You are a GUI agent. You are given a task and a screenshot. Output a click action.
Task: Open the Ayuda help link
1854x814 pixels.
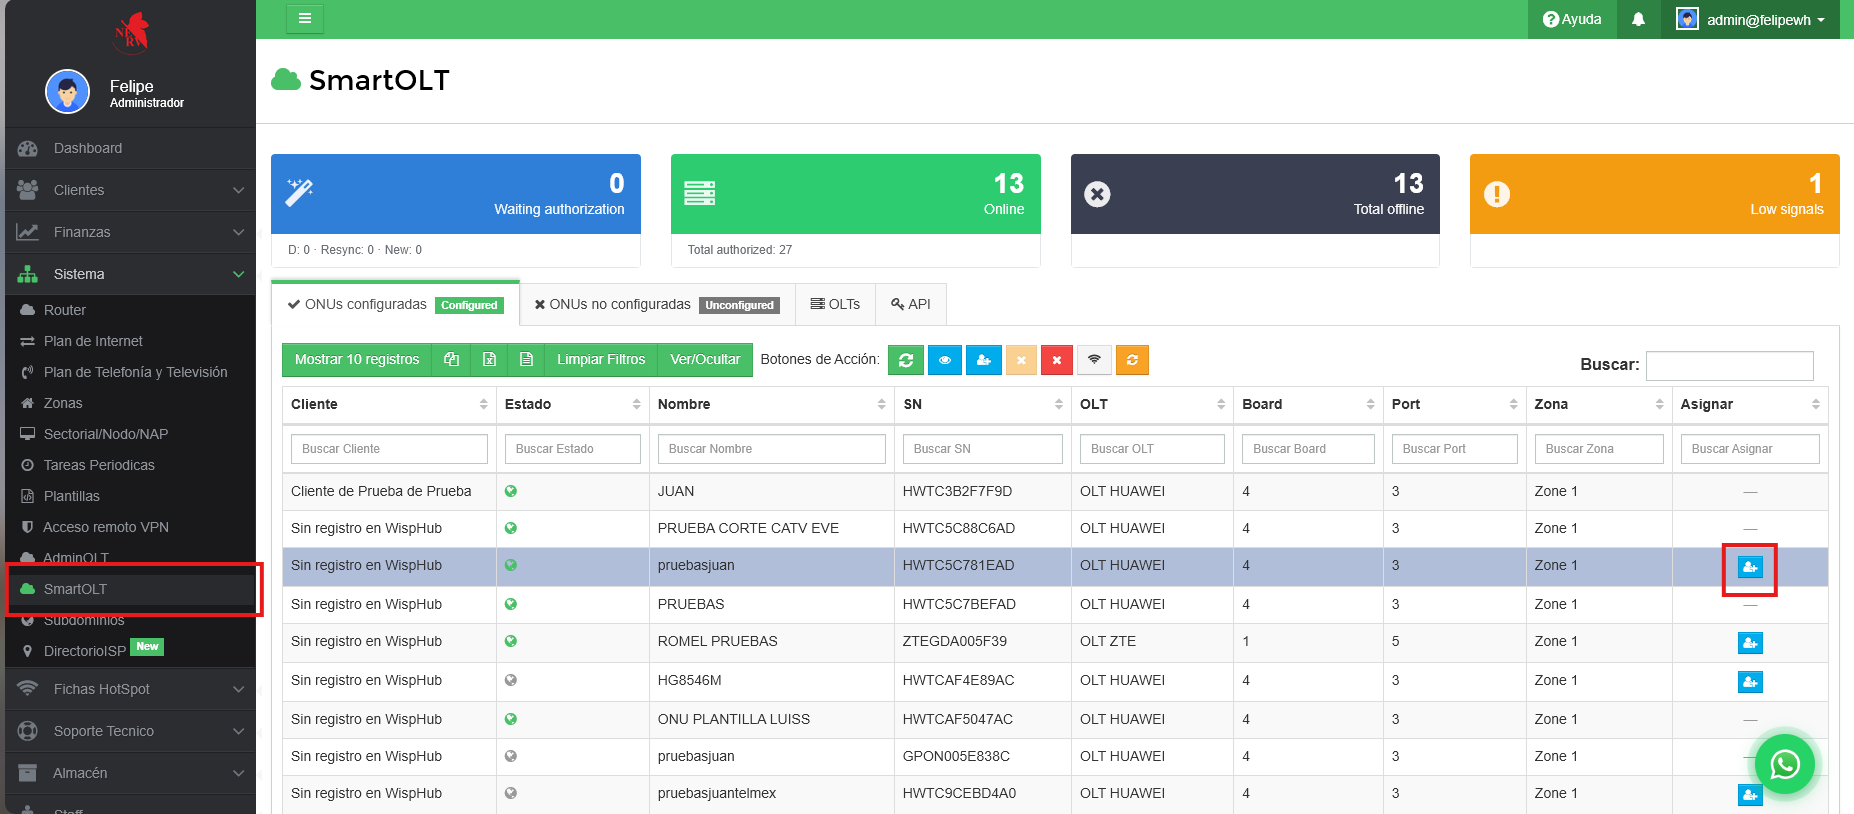coord(1572,19)
